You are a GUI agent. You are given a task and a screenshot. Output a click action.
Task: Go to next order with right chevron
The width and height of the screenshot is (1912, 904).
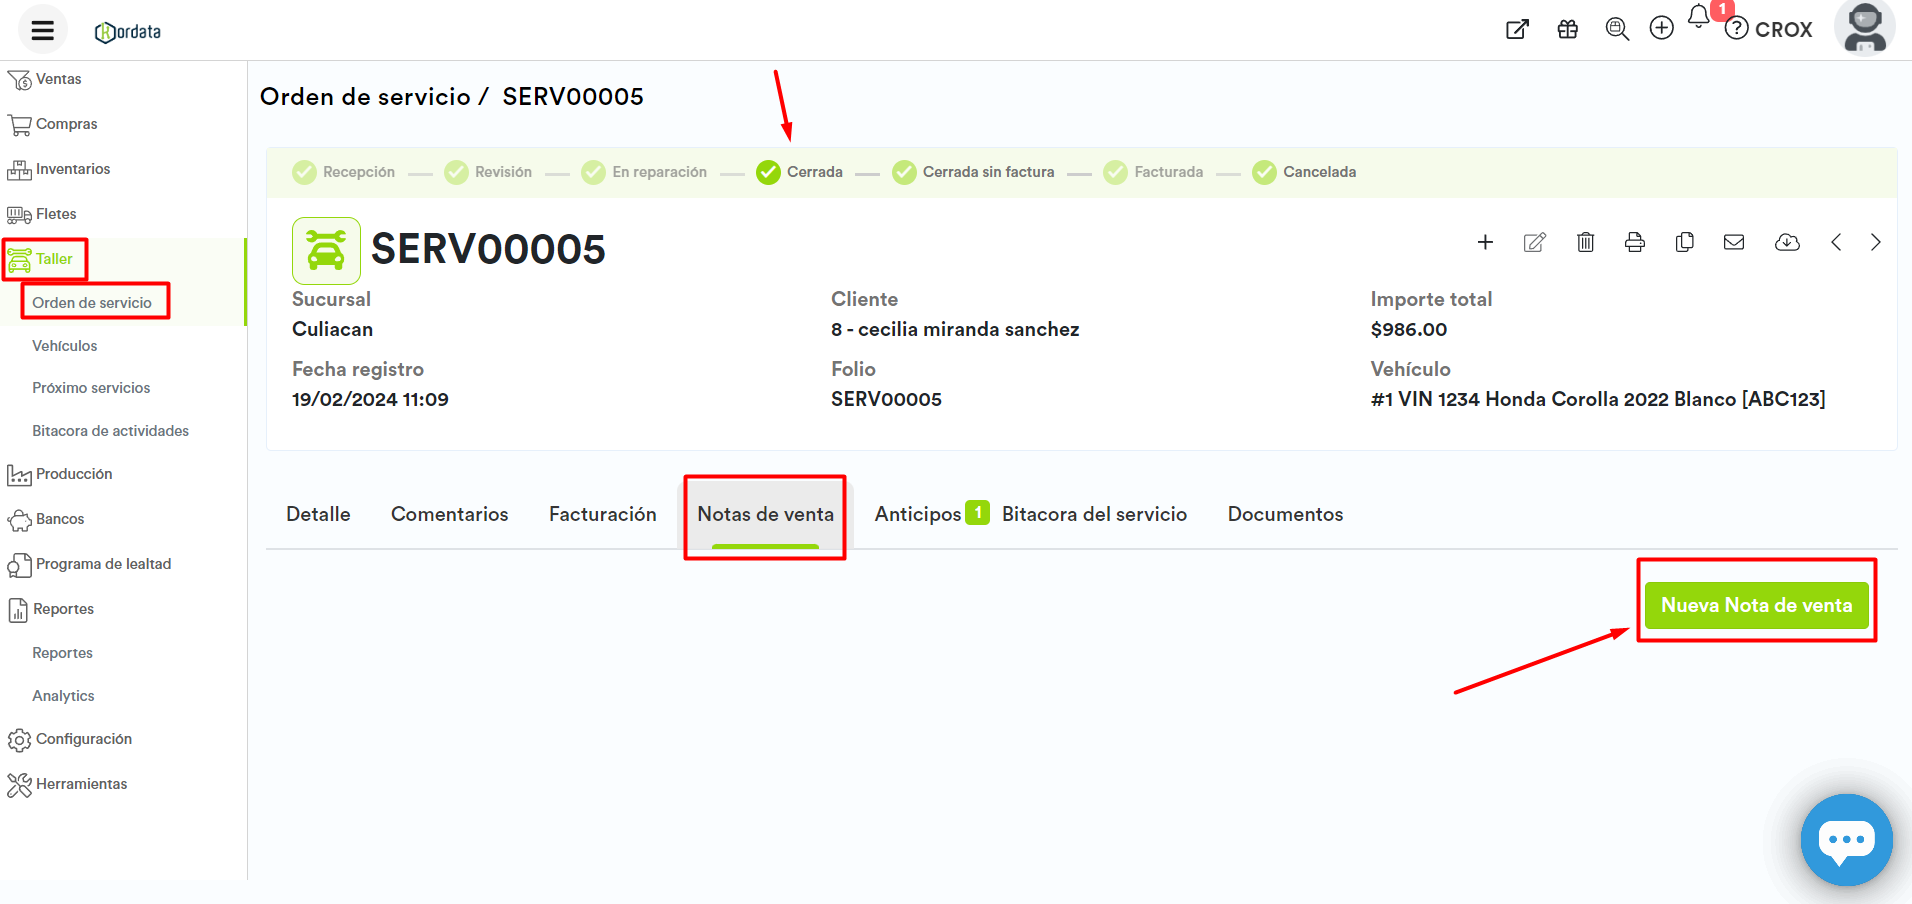[1875, 242]
